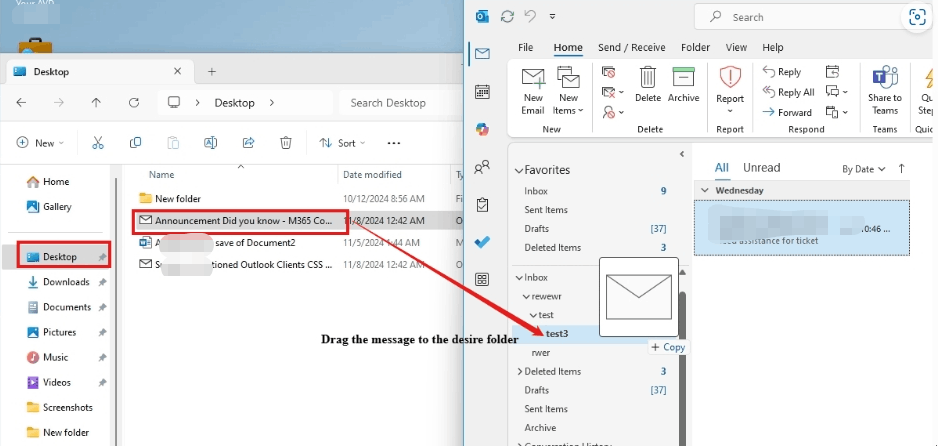Open the Clean Up dropdown icon
The image size is (938, 446).
[x=613, y=92]
